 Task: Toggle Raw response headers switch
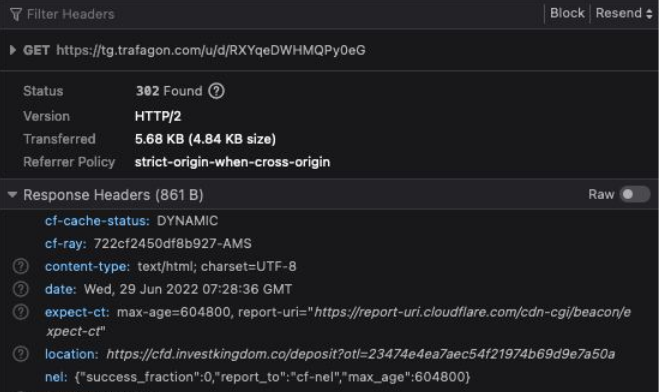[635, 194]
